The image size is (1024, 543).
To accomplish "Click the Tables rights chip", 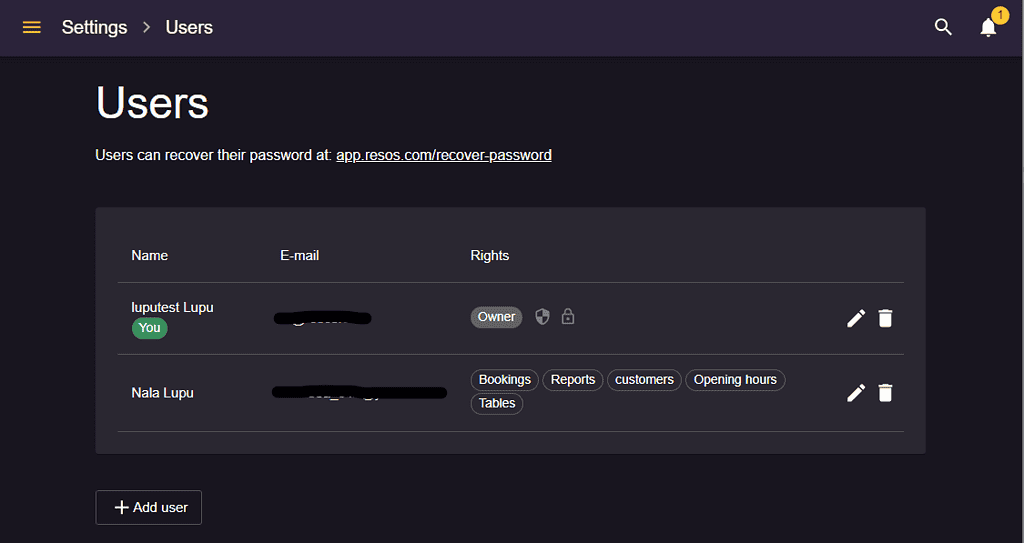I will tap(497, 403).
